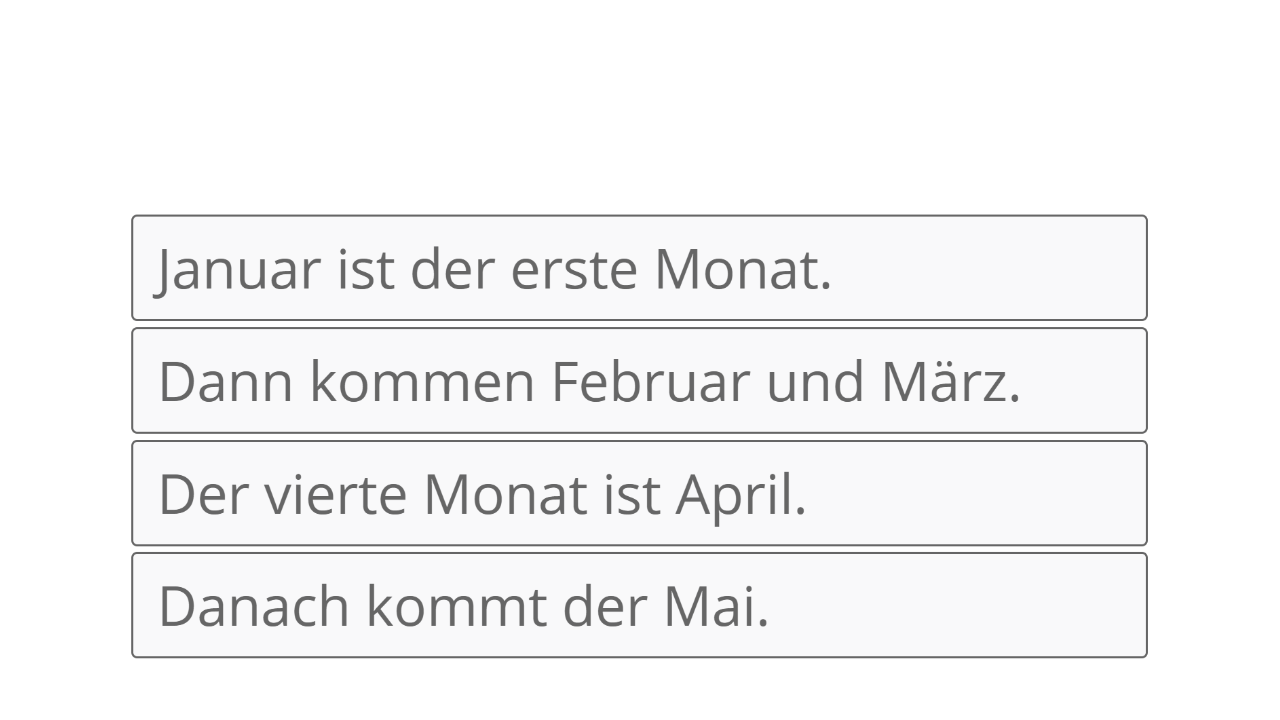The width and height of the screenshot is (1280, 720).
Task: Click the word 'und' between Februar and März
Action: [815, 381]
